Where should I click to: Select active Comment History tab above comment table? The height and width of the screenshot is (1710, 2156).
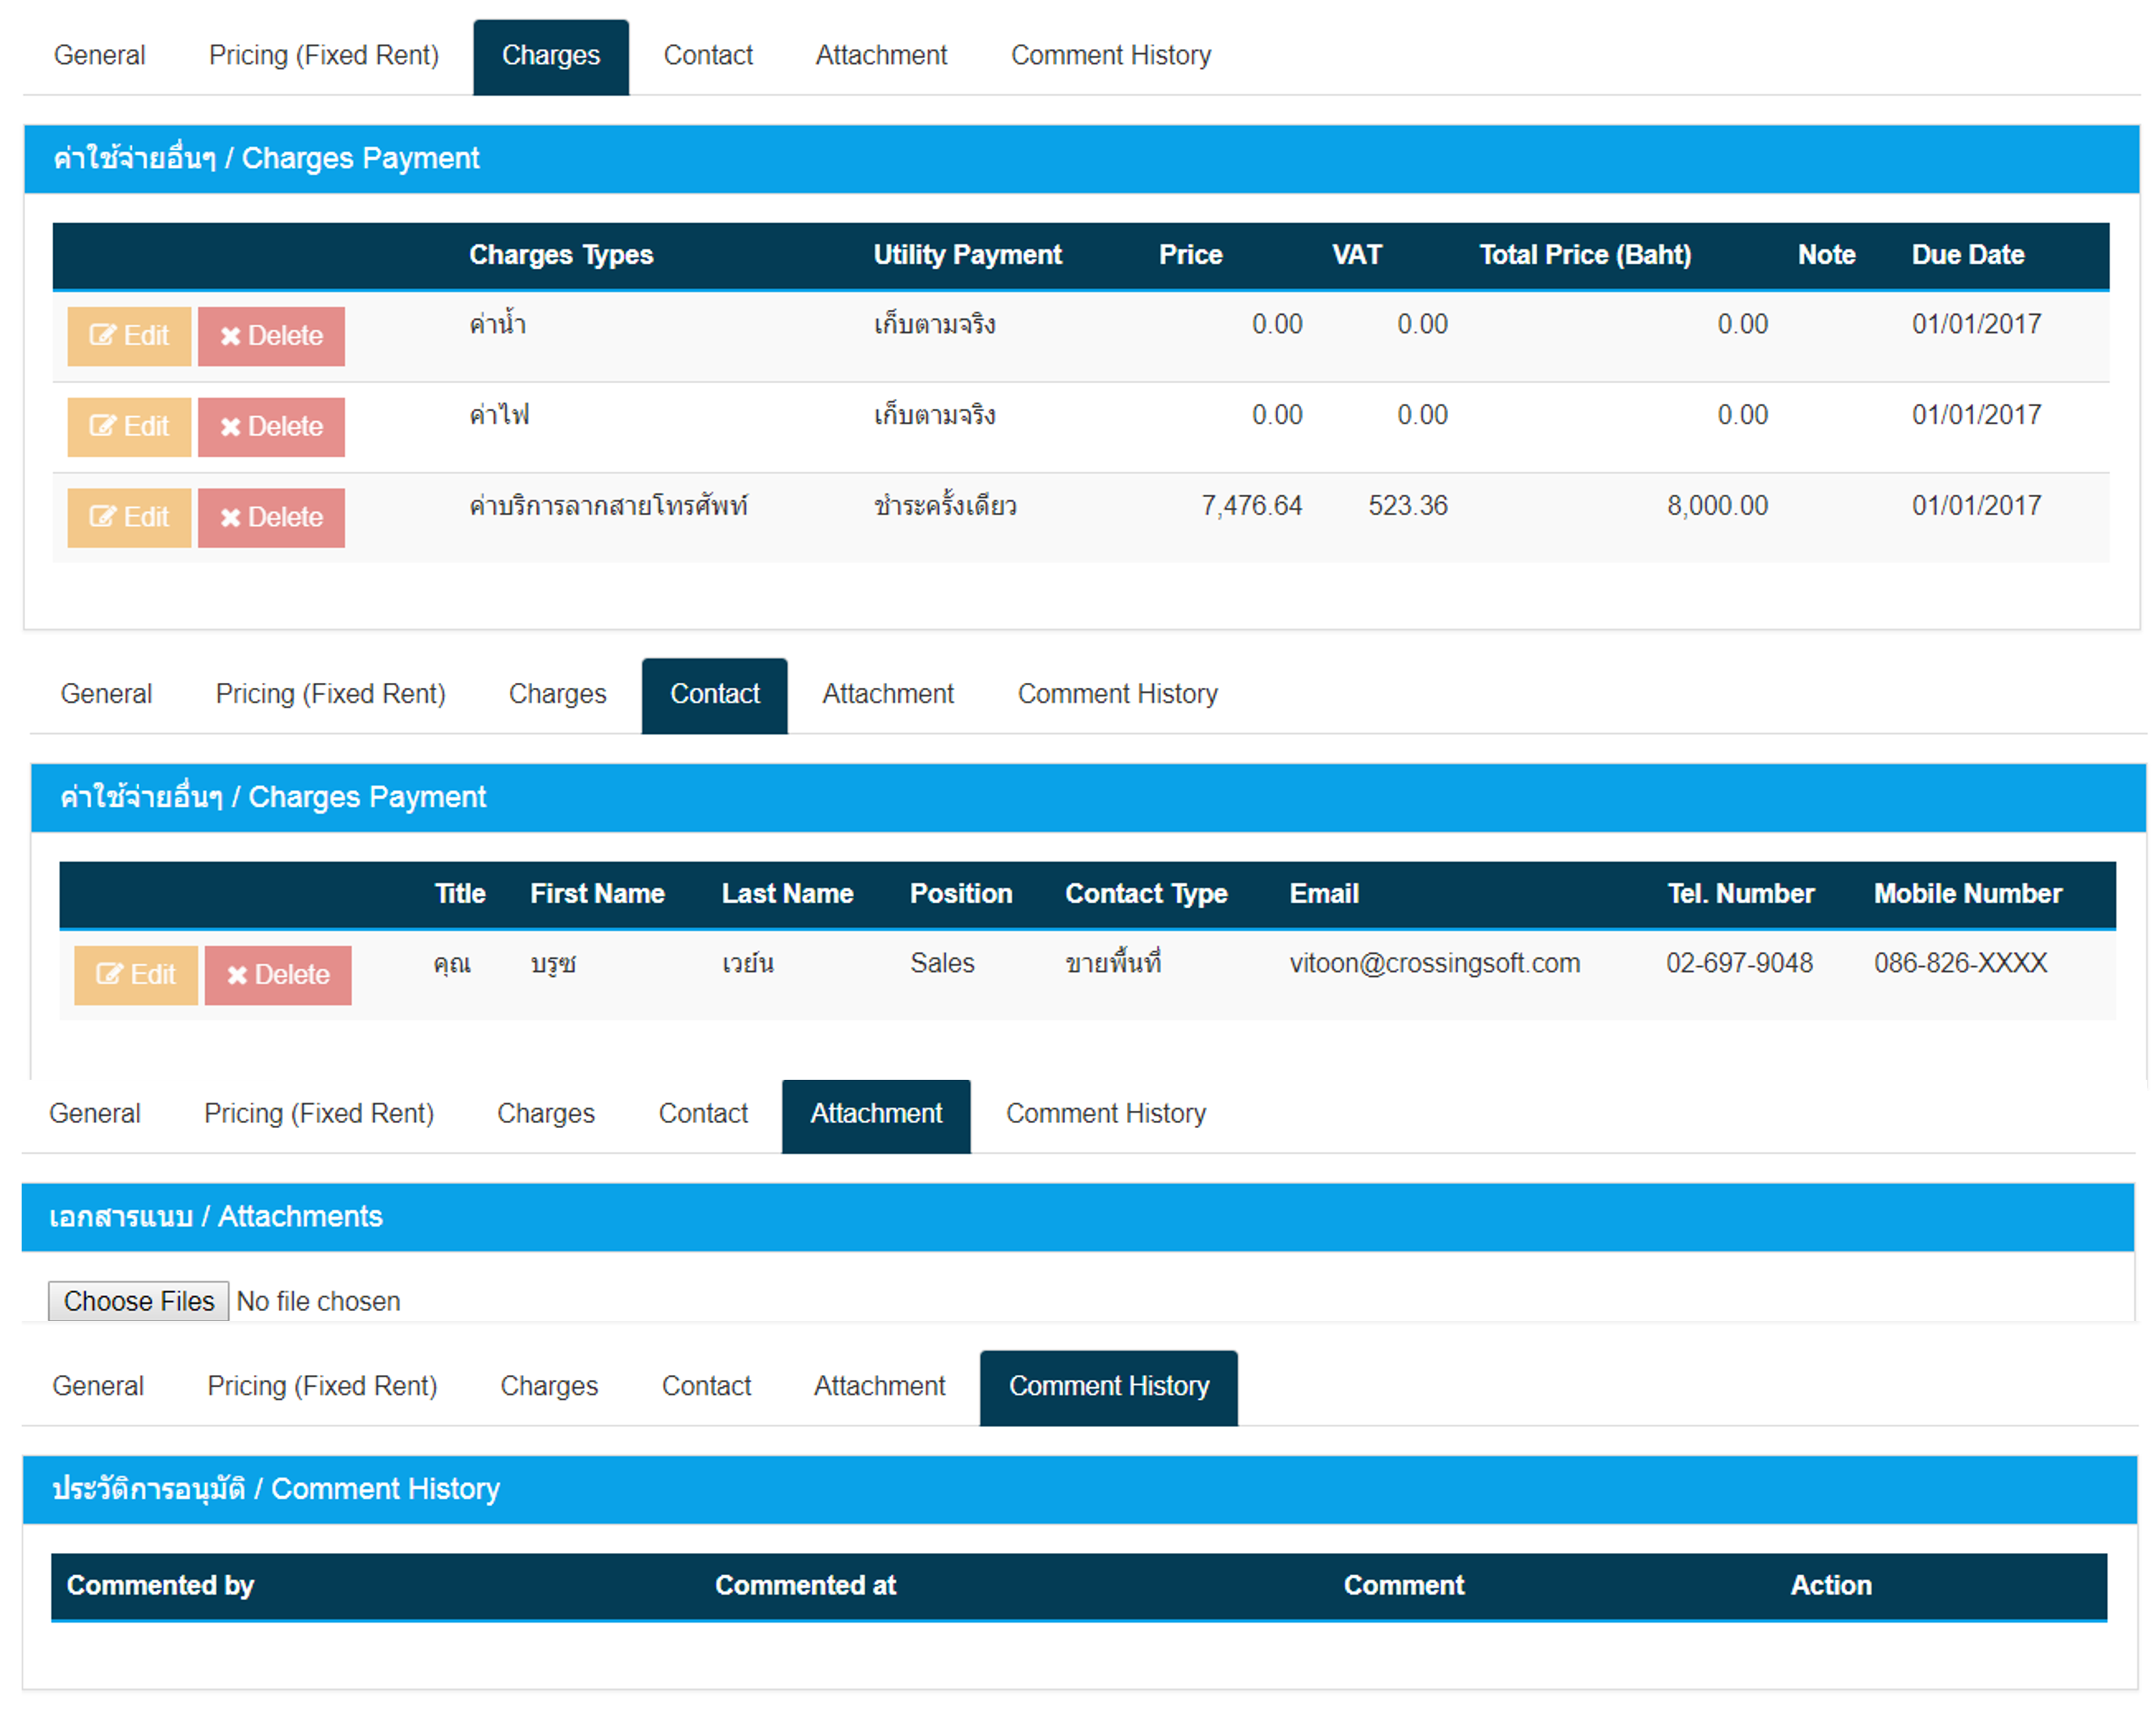click(1109, 1388)
